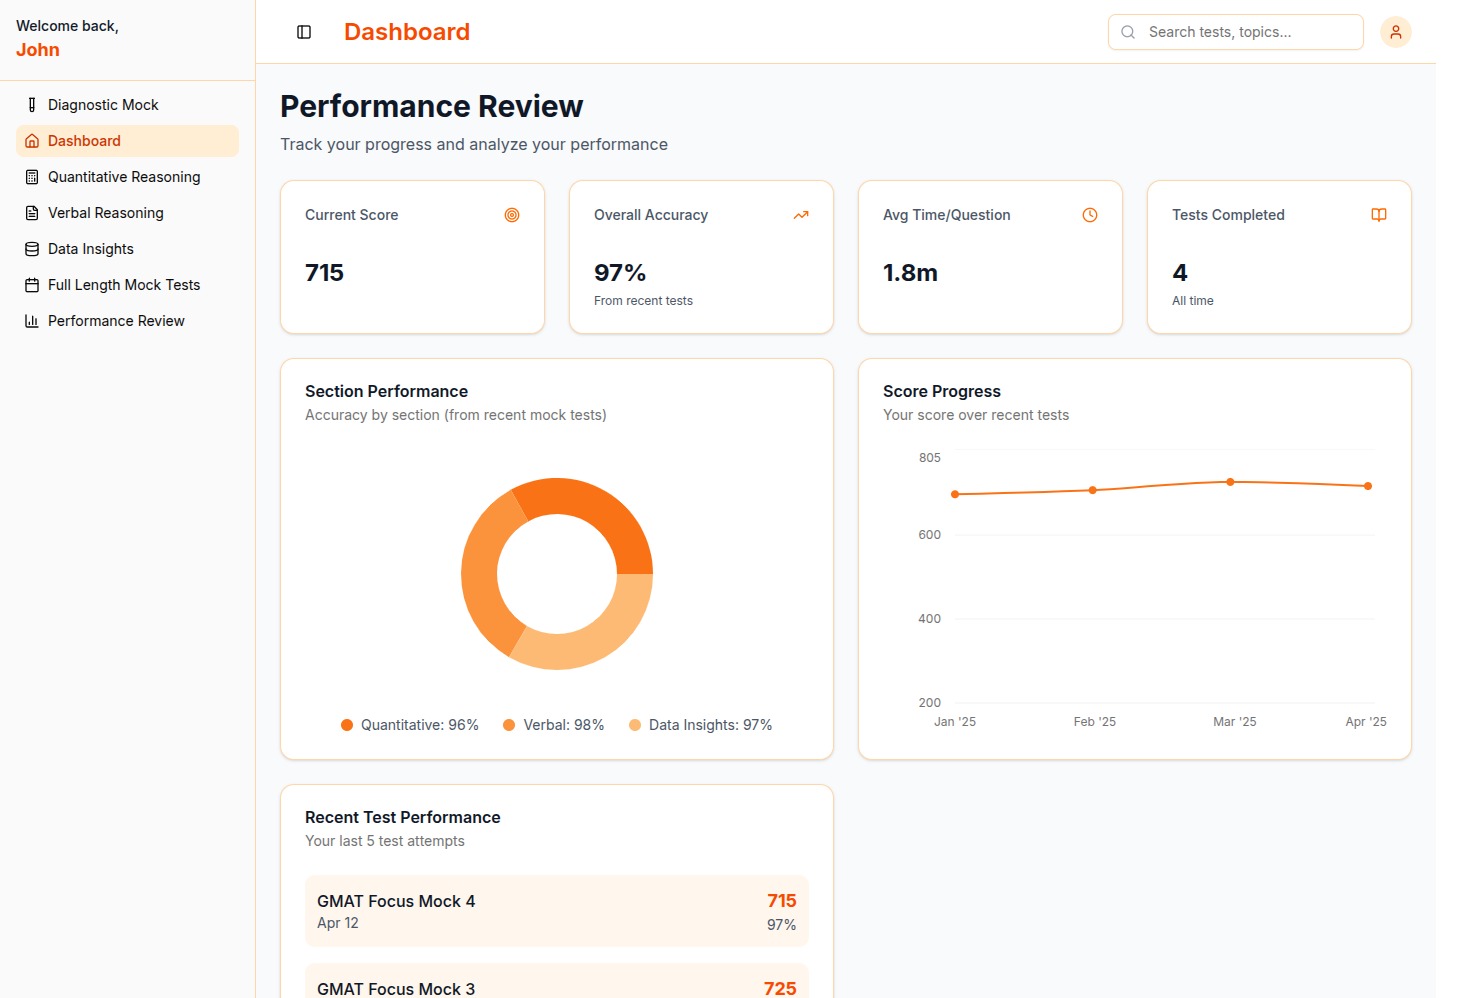1474x998 pixels.
Task: Toggle the Data Insights legend dot
Action: (x=635, y=724)
